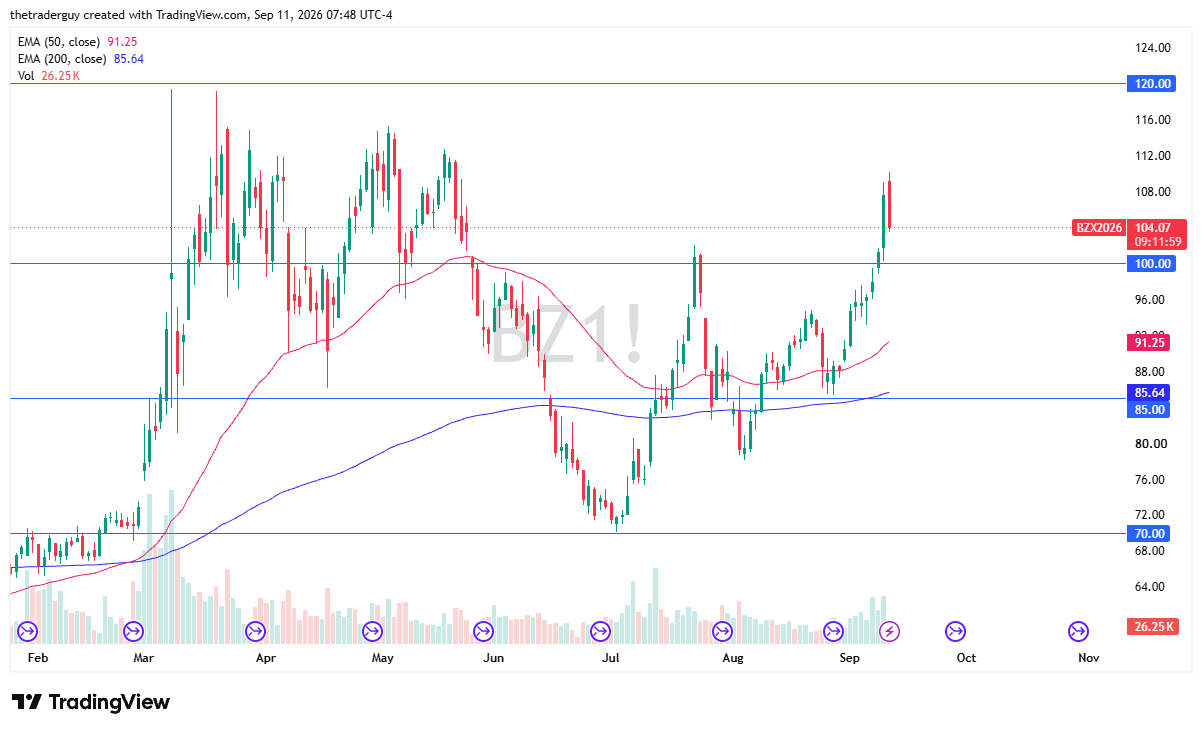Click the Vol indicator legend label

[26, 76]
